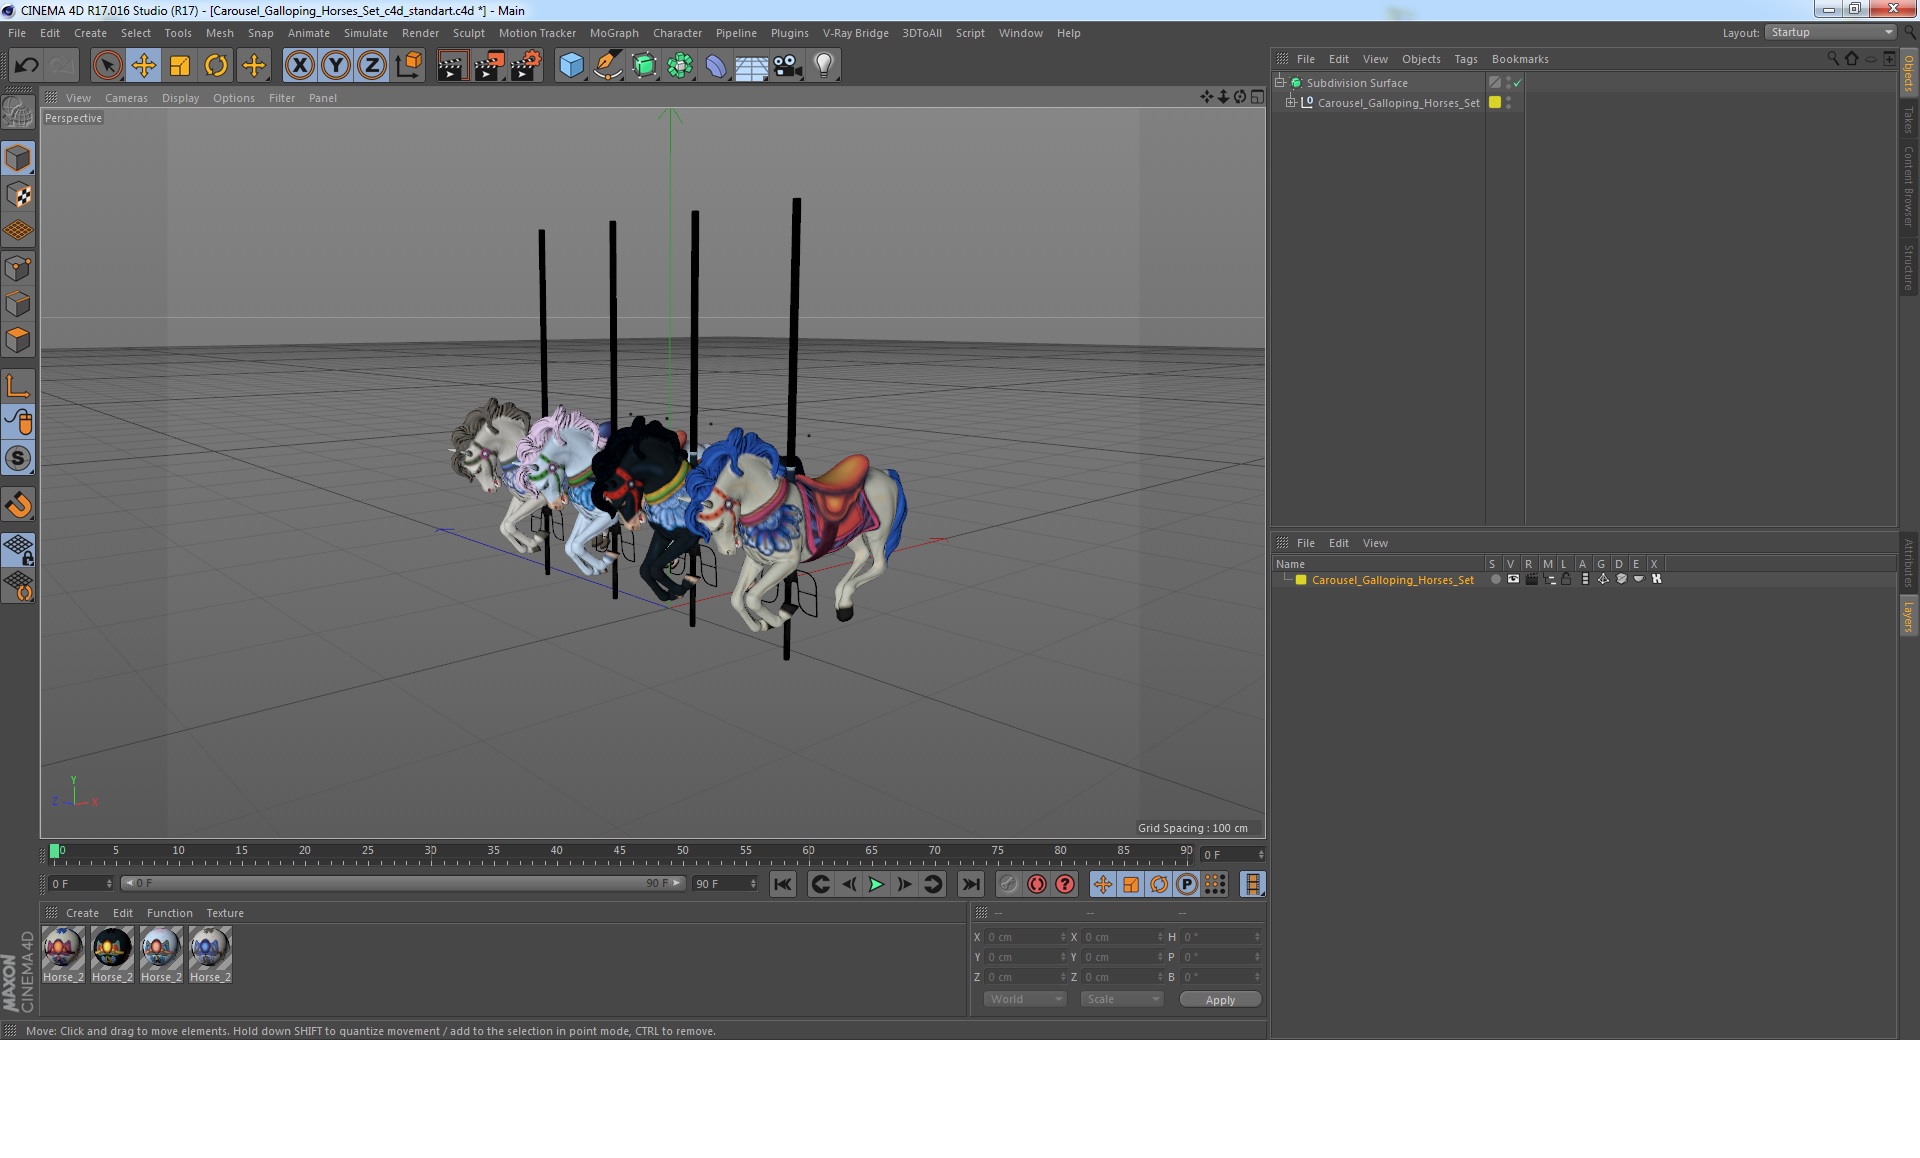Open Edit Render Settings gear icon
Viewport: 1920px width, 1158px height.
pos(526,66)
